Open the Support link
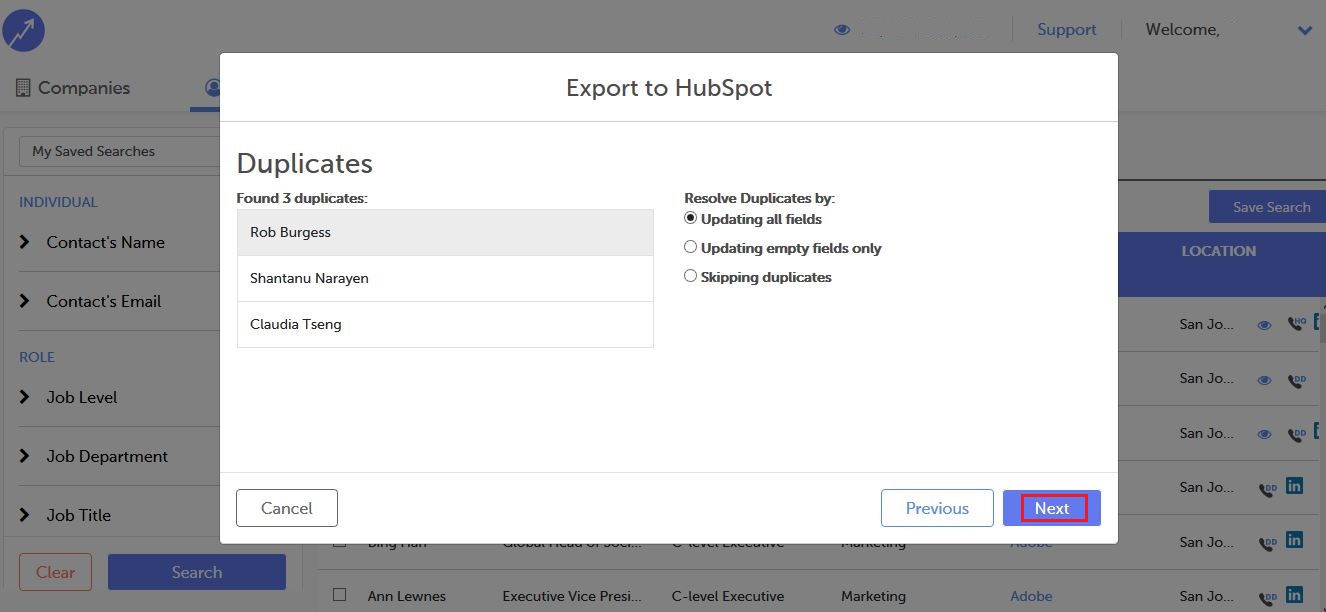 coord(1067,30)
